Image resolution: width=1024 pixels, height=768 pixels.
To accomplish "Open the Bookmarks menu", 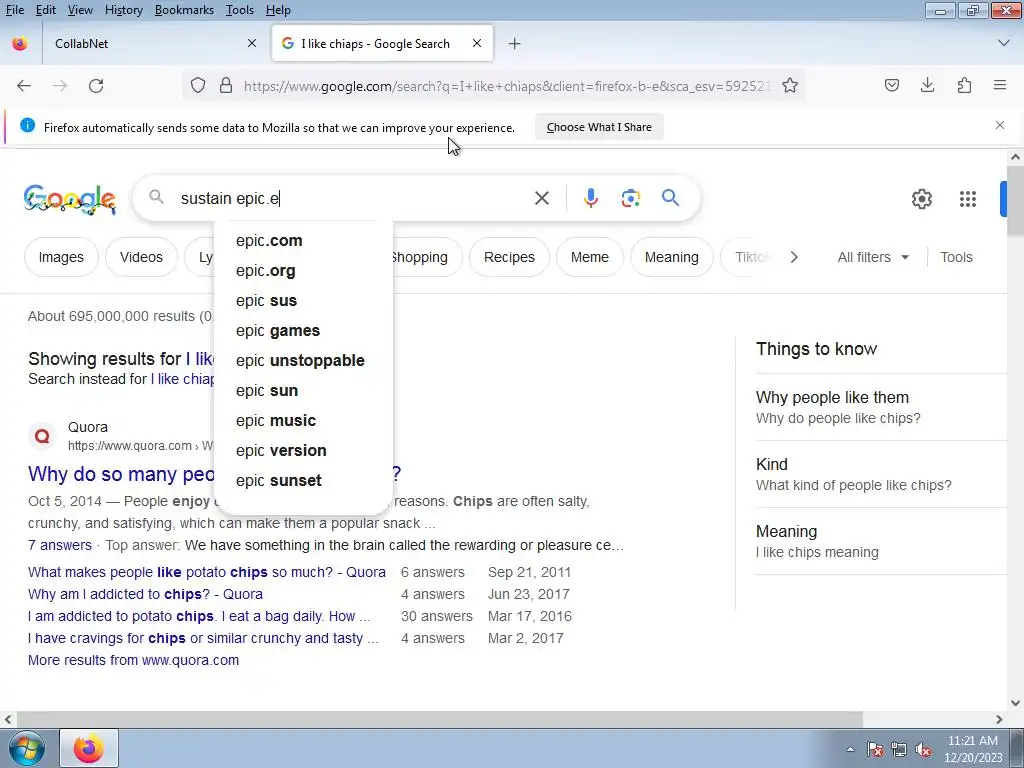I will pyautogui.click(x=184, y=10).
